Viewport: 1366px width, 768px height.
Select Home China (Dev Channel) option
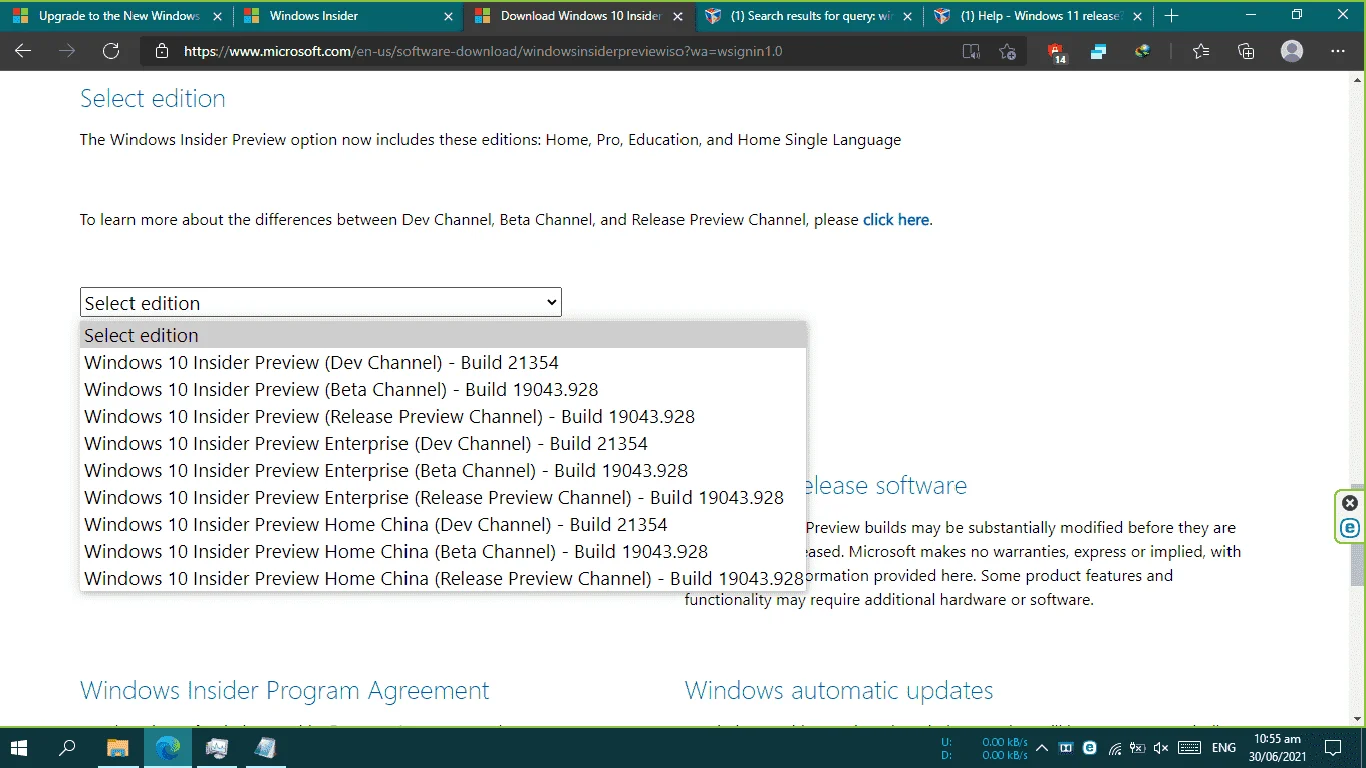coord(443,524)
